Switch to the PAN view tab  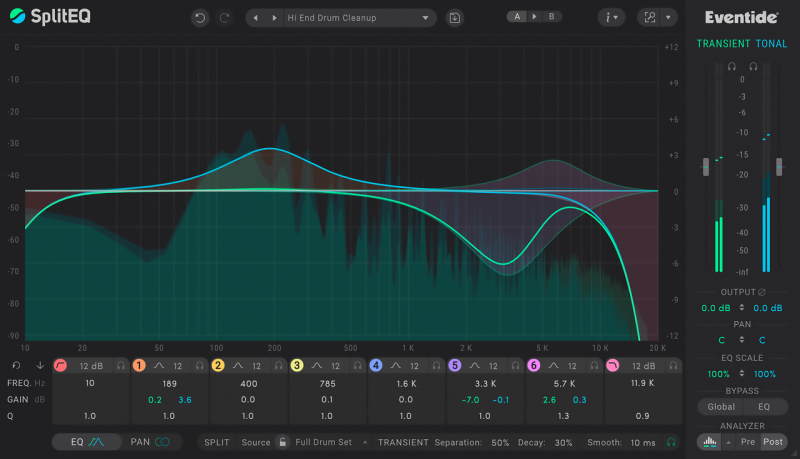[150, 441]
